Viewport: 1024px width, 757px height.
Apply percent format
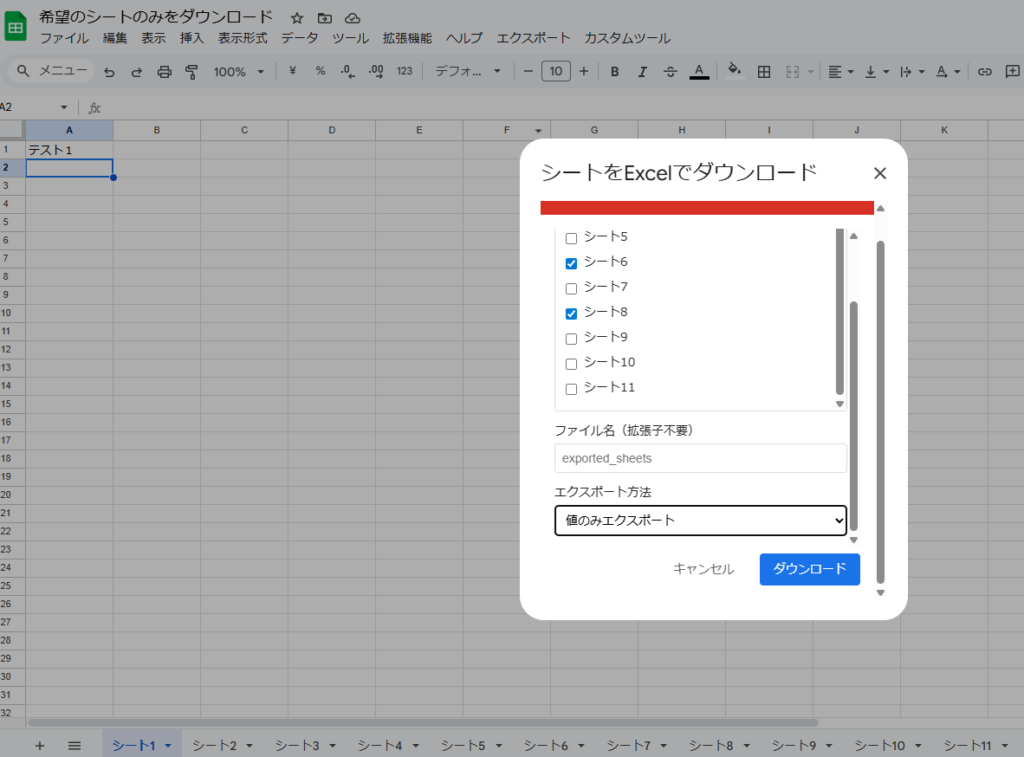320,71
